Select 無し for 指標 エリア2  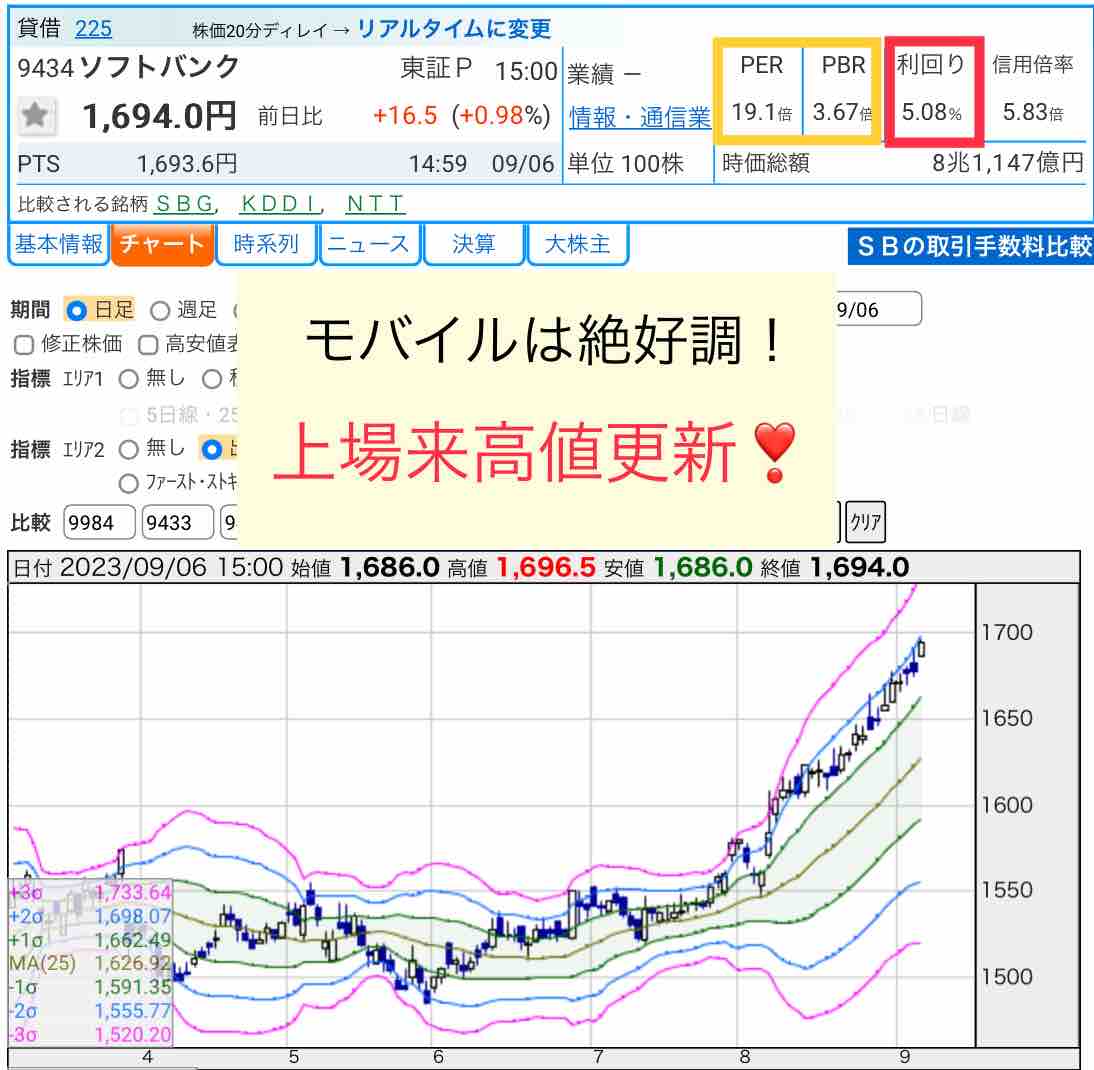coord(128,450)
